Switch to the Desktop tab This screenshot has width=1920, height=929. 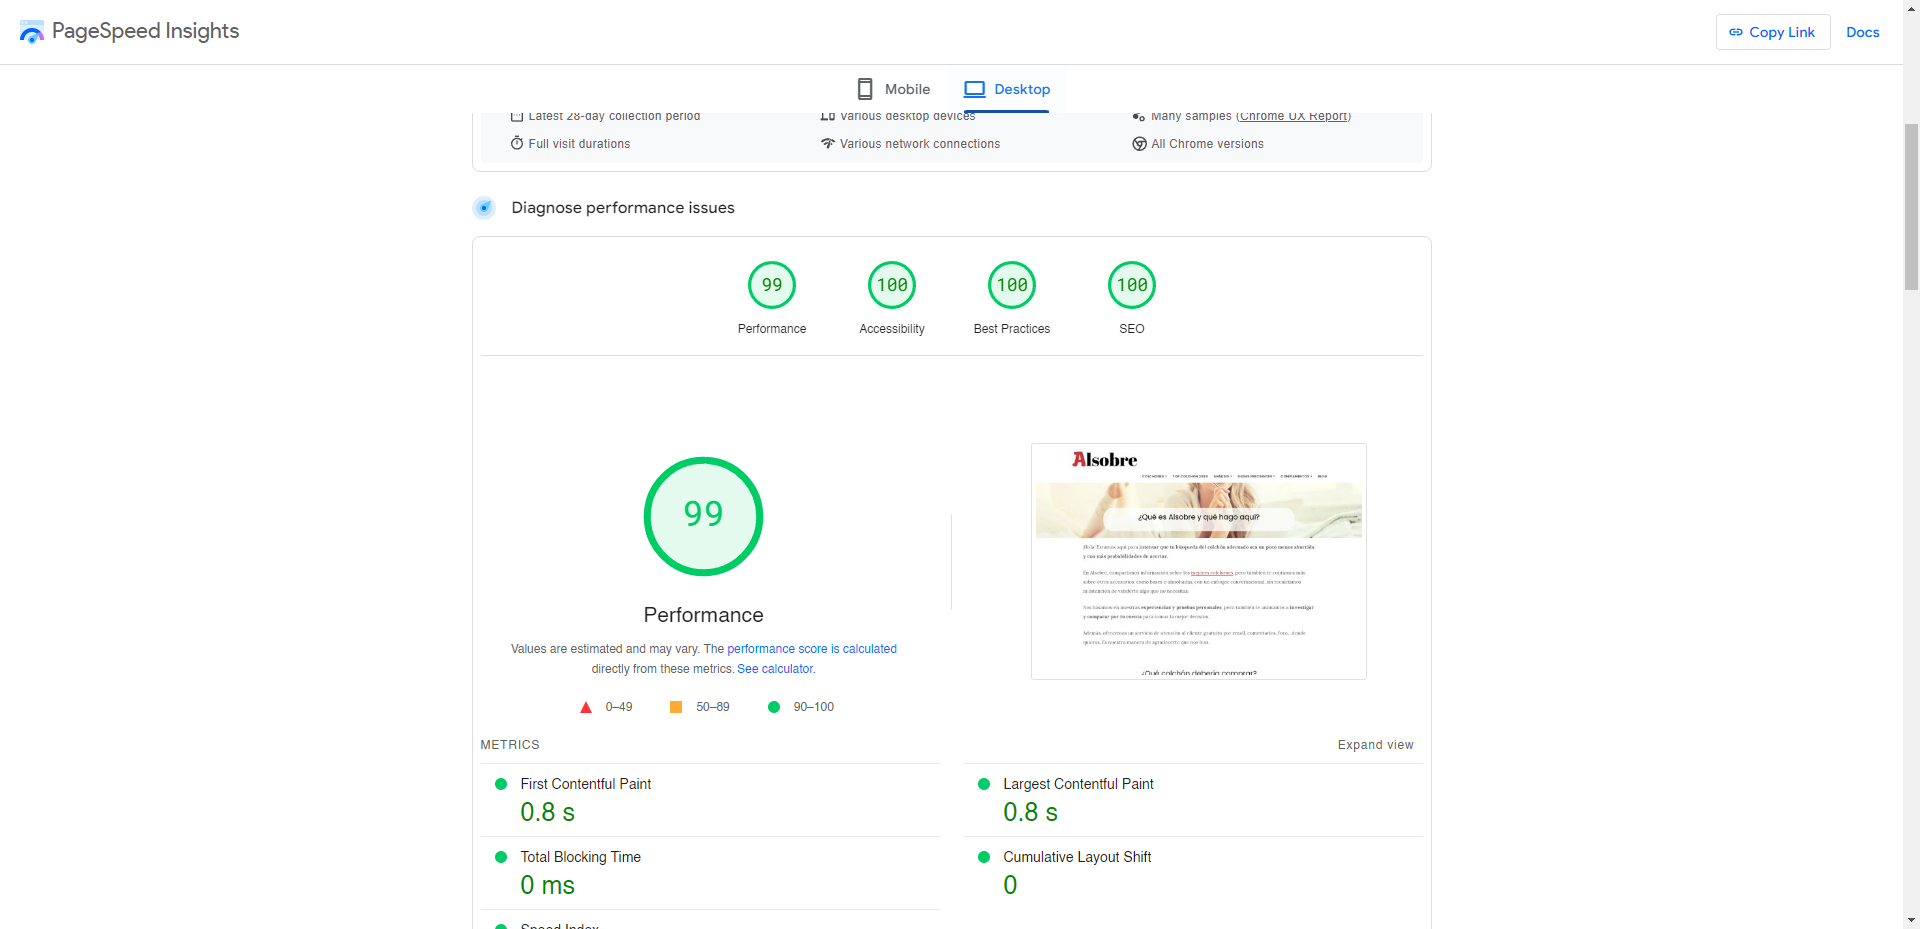pyautogui.click(x=1006, y=89)
